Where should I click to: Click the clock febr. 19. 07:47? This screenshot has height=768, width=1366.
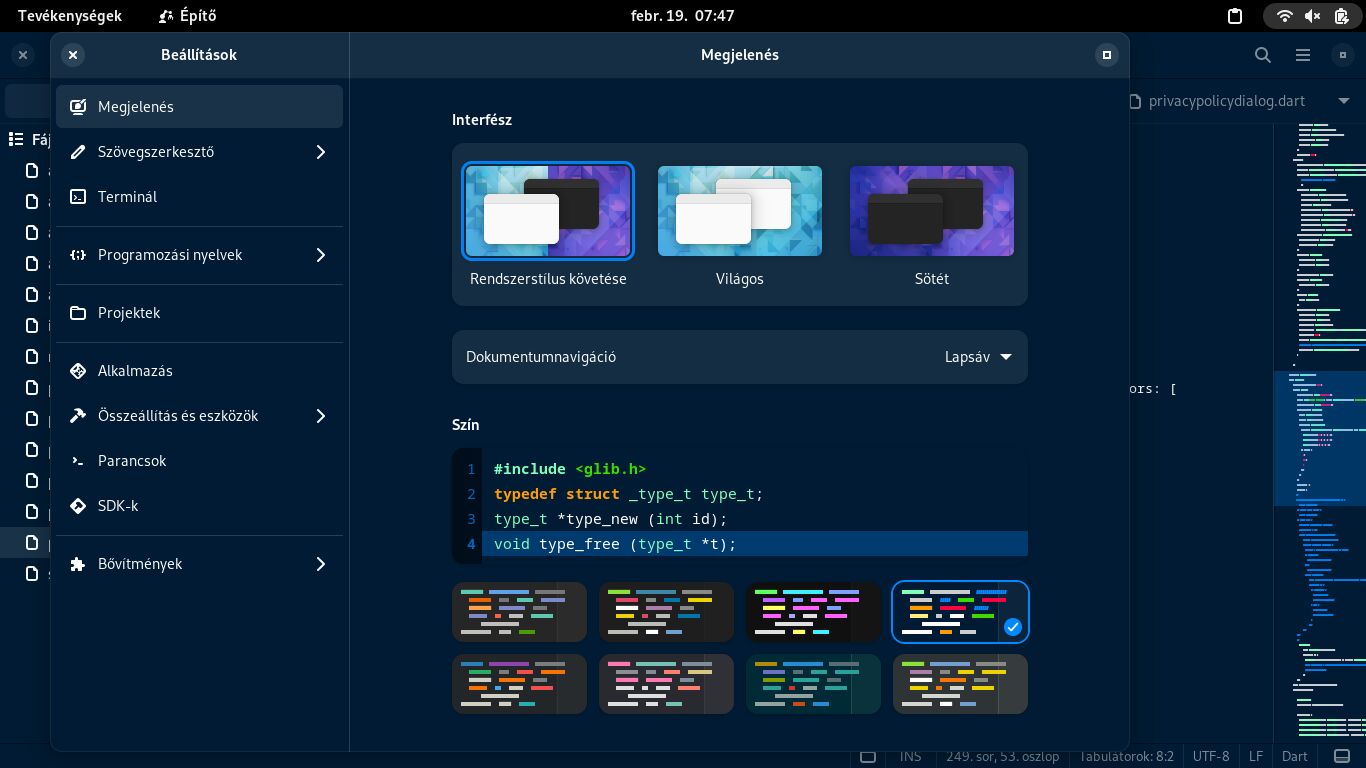pos(683,16)
